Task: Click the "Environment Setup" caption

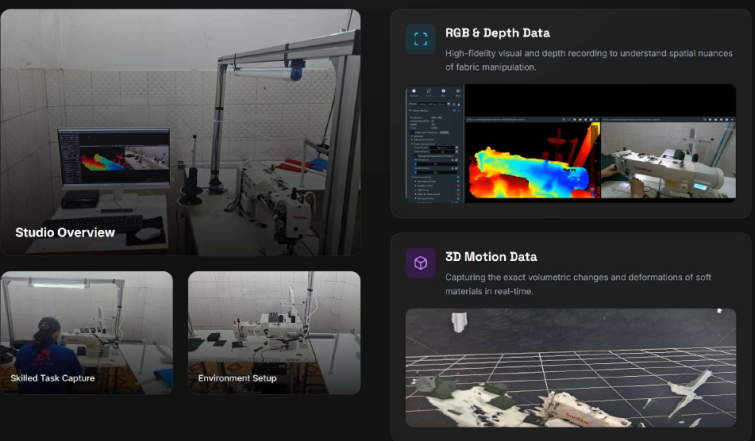Action: pos(237,378)
